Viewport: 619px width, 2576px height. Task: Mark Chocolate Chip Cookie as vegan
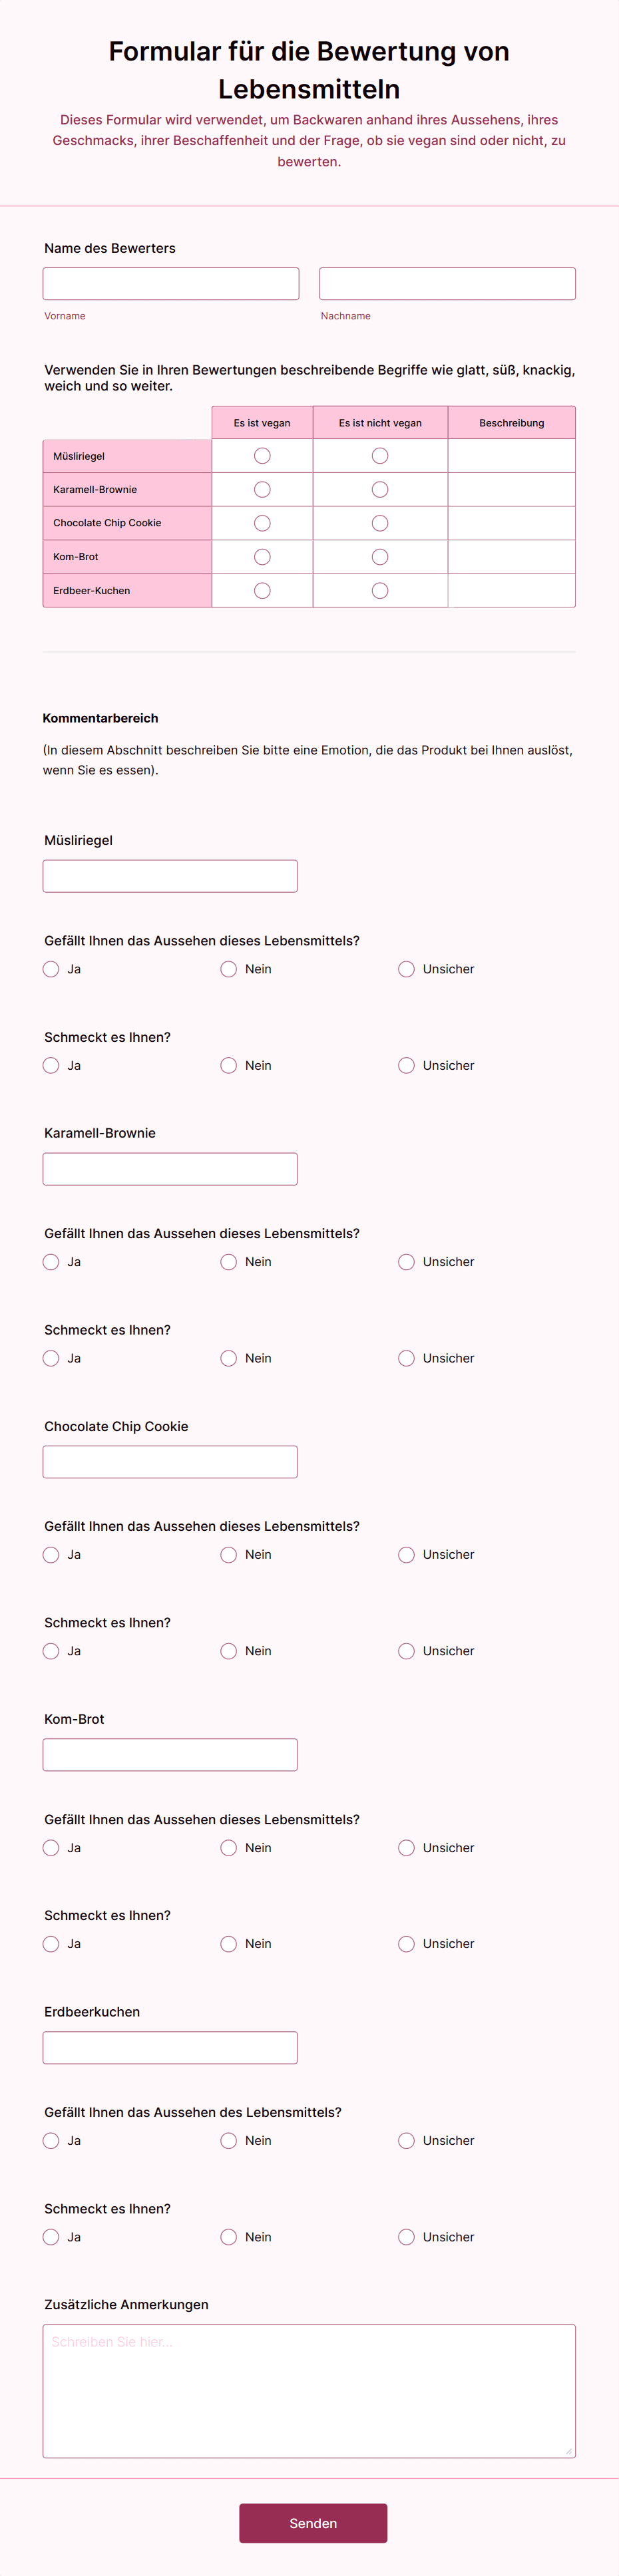tap(262, 523)
